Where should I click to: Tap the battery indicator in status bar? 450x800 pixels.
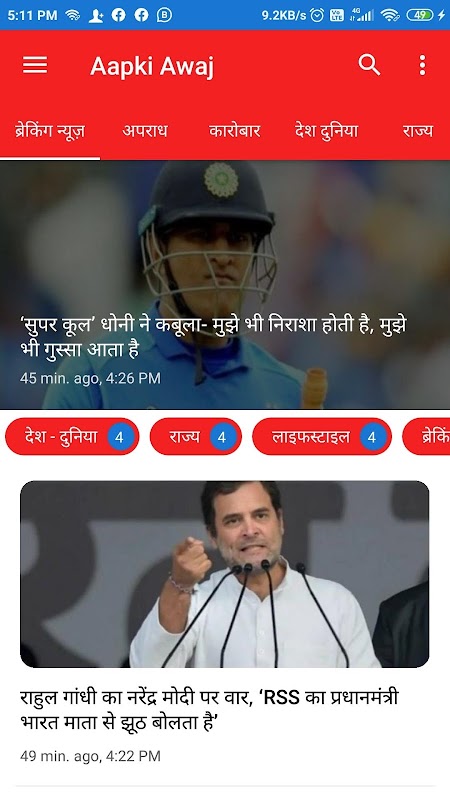coord(420,15)
